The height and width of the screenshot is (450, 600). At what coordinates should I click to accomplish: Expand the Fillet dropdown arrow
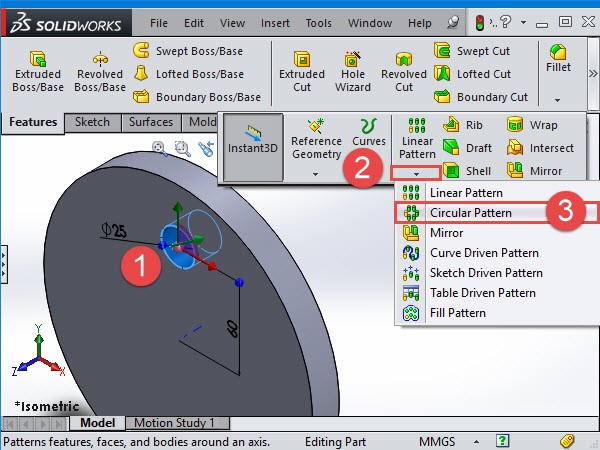pos(558,100)
